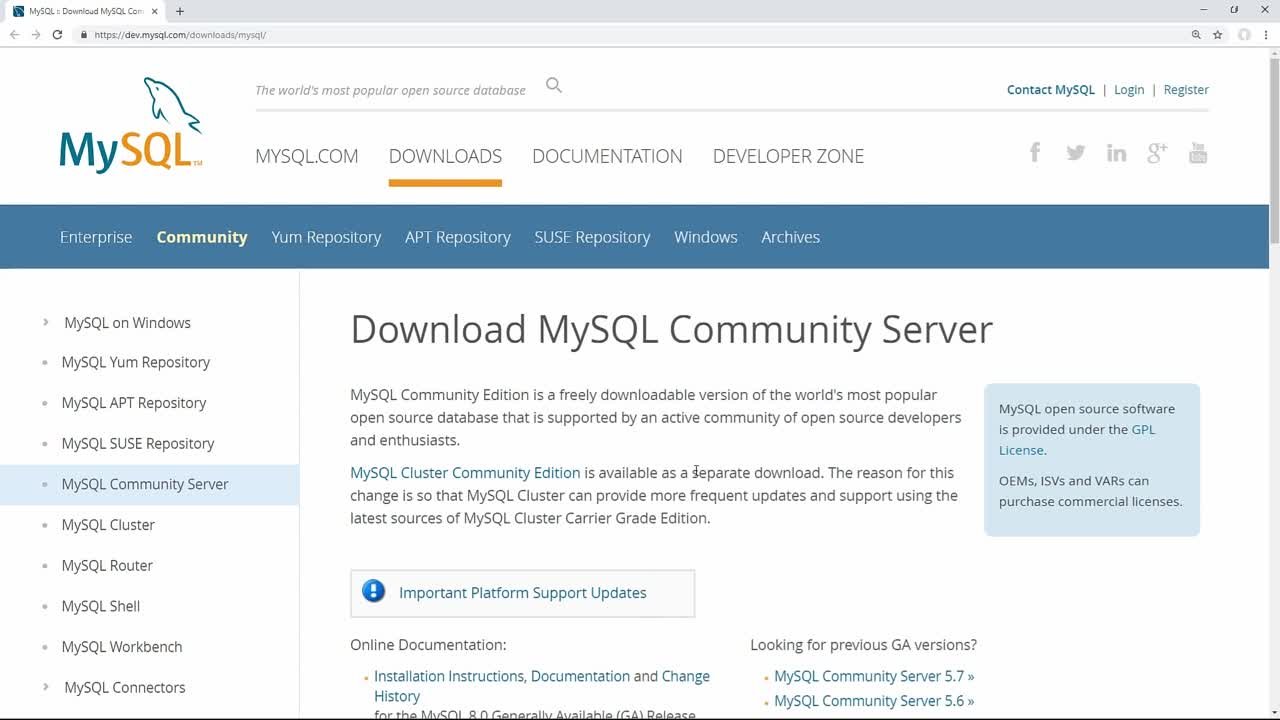Viewport: 1280px width, 720px height.
Task: Click the Register link
Action: (x=1186, y=89)
